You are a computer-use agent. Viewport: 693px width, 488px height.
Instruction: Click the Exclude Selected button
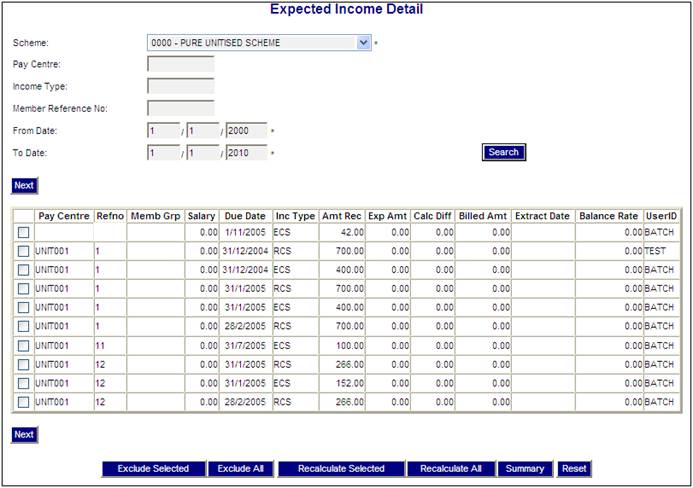coord(153,469)
